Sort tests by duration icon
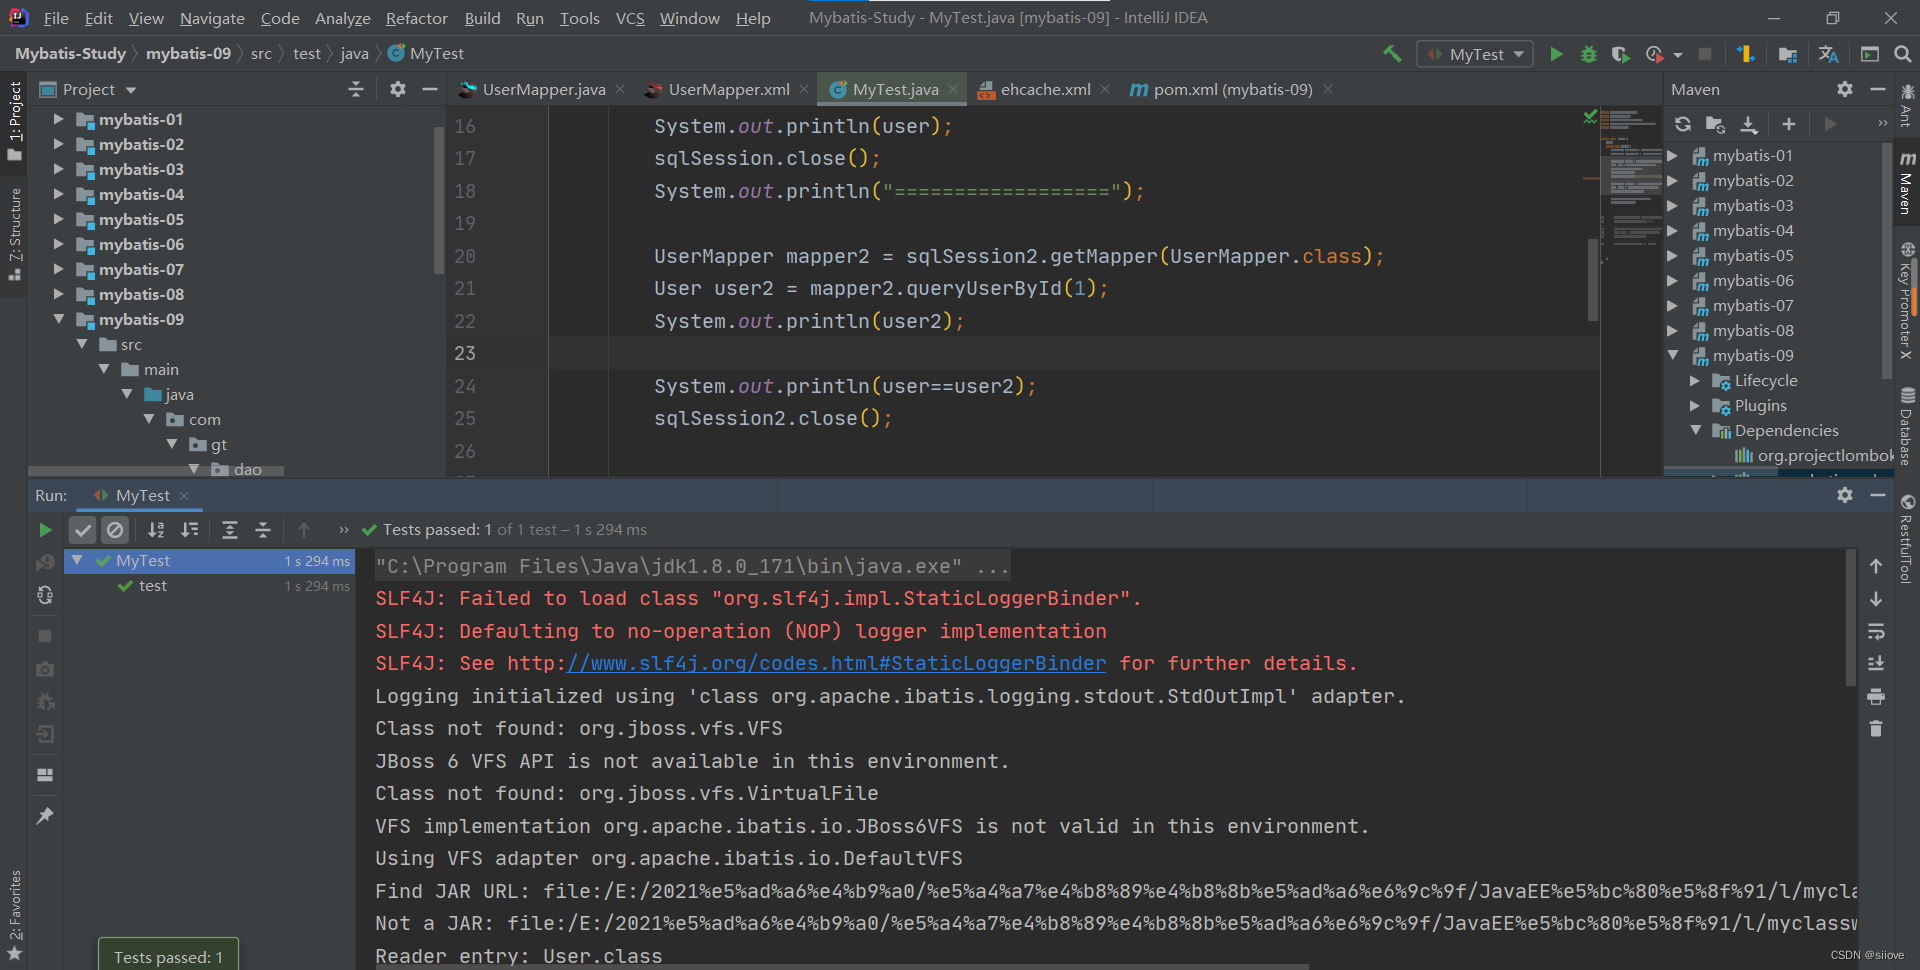This screenshot has width=1920, height=970. tap(189, 530)
